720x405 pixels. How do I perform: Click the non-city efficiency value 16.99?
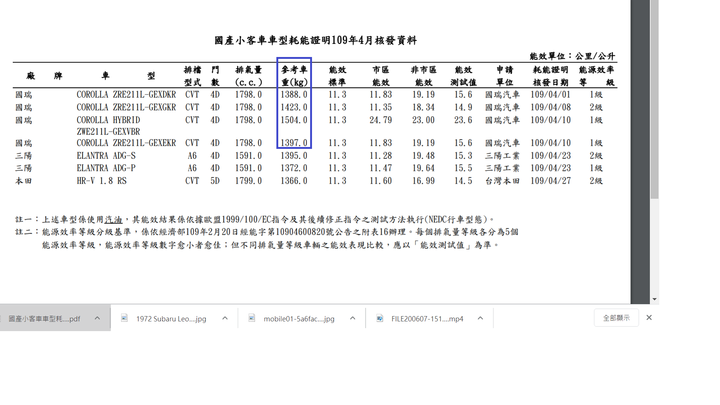click(x=423, y=181)
